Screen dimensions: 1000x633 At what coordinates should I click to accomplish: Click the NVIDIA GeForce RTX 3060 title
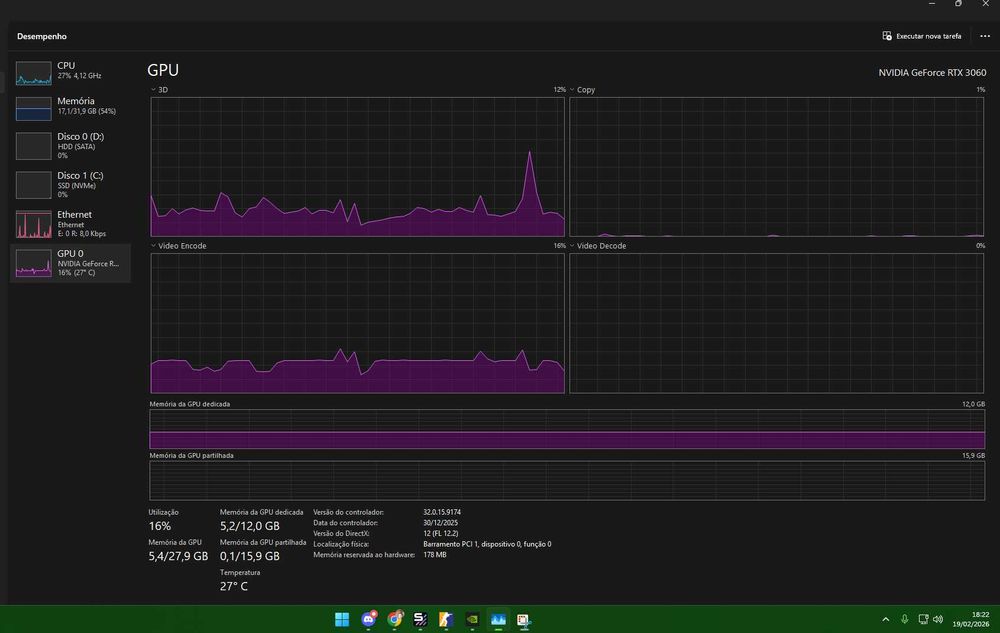932,73
